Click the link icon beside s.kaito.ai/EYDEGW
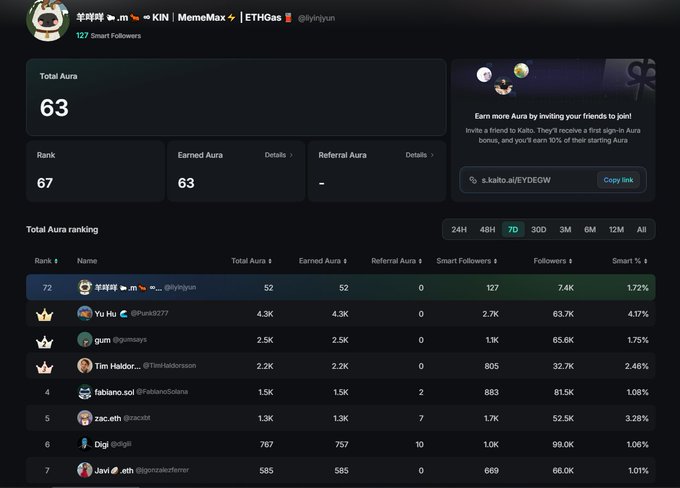 tap(473, 180)
